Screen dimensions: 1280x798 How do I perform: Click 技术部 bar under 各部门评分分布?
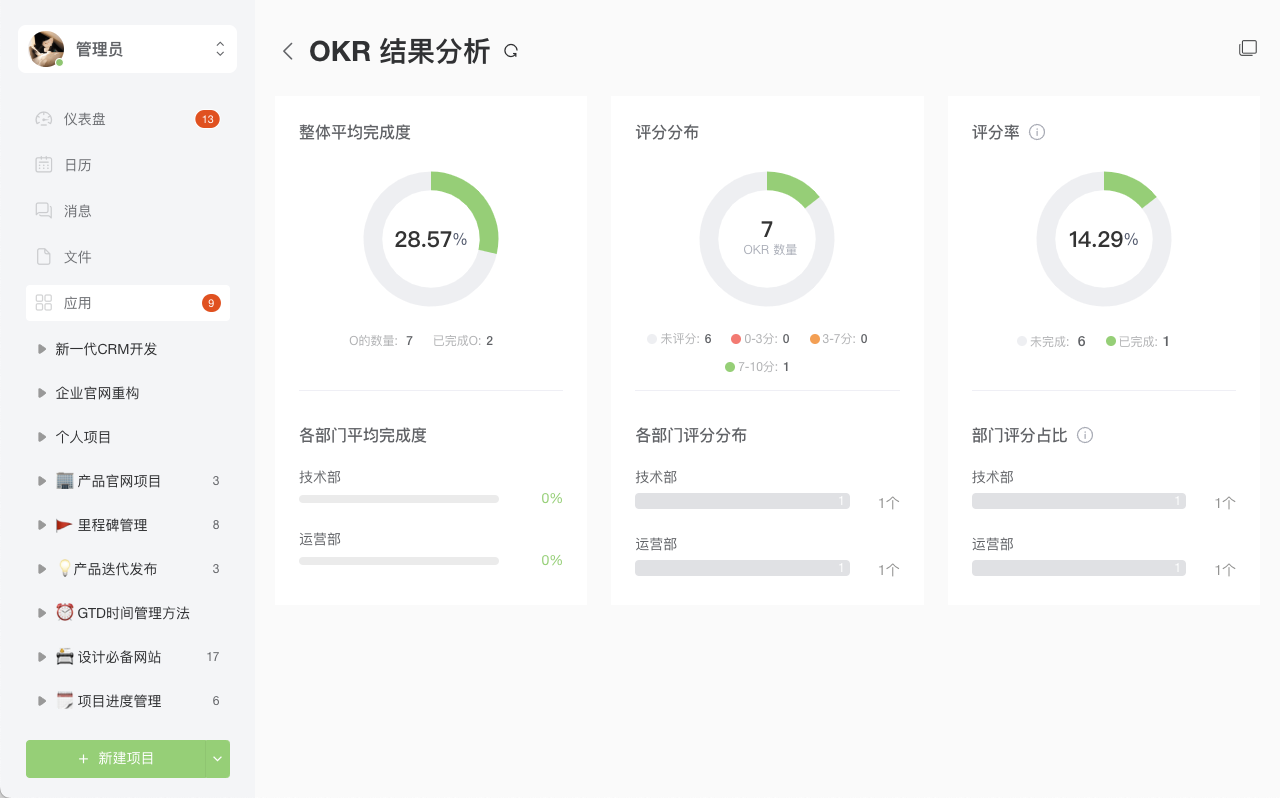(742, 501)
